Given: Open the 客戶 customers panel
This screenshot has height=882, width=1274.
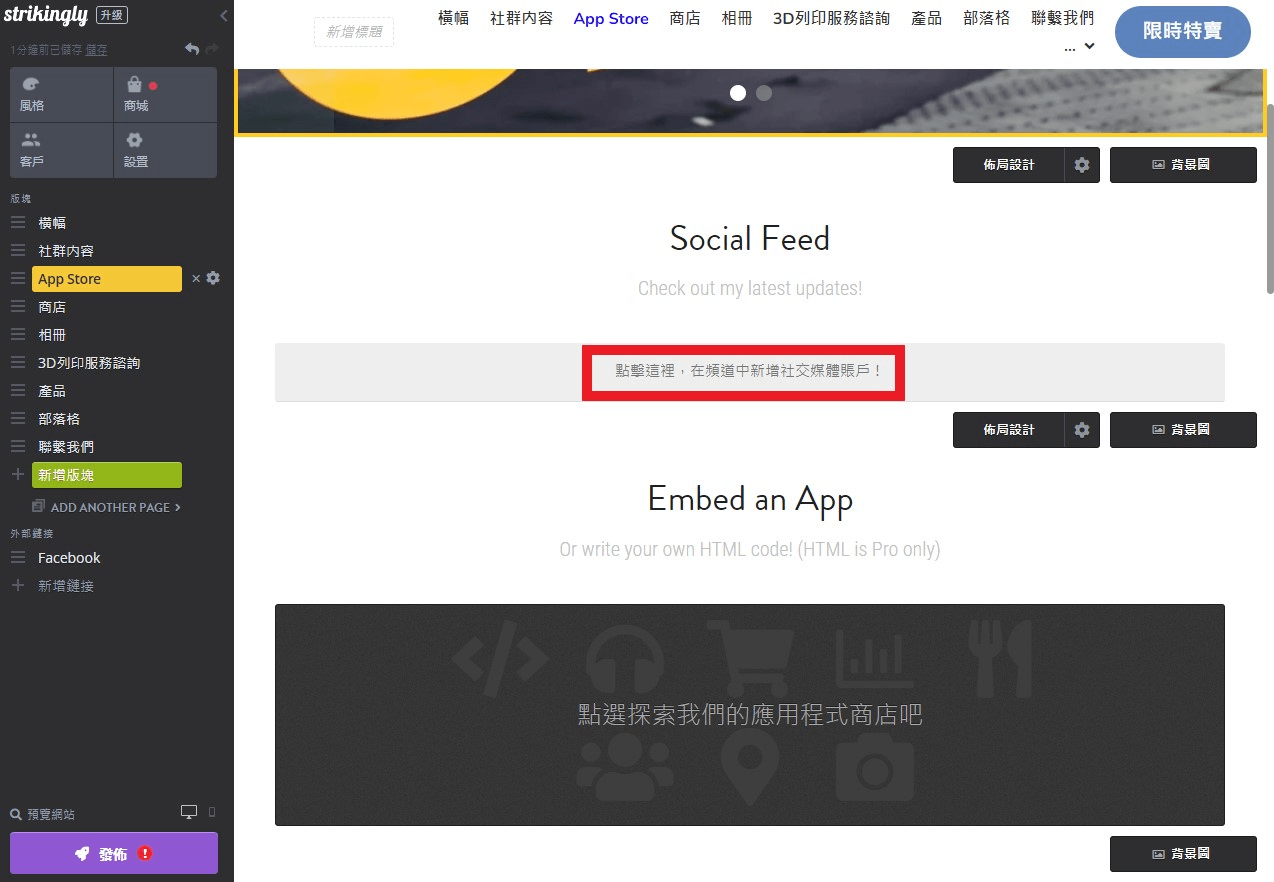Looking at the screenshot, I should (x=61, y=150).
